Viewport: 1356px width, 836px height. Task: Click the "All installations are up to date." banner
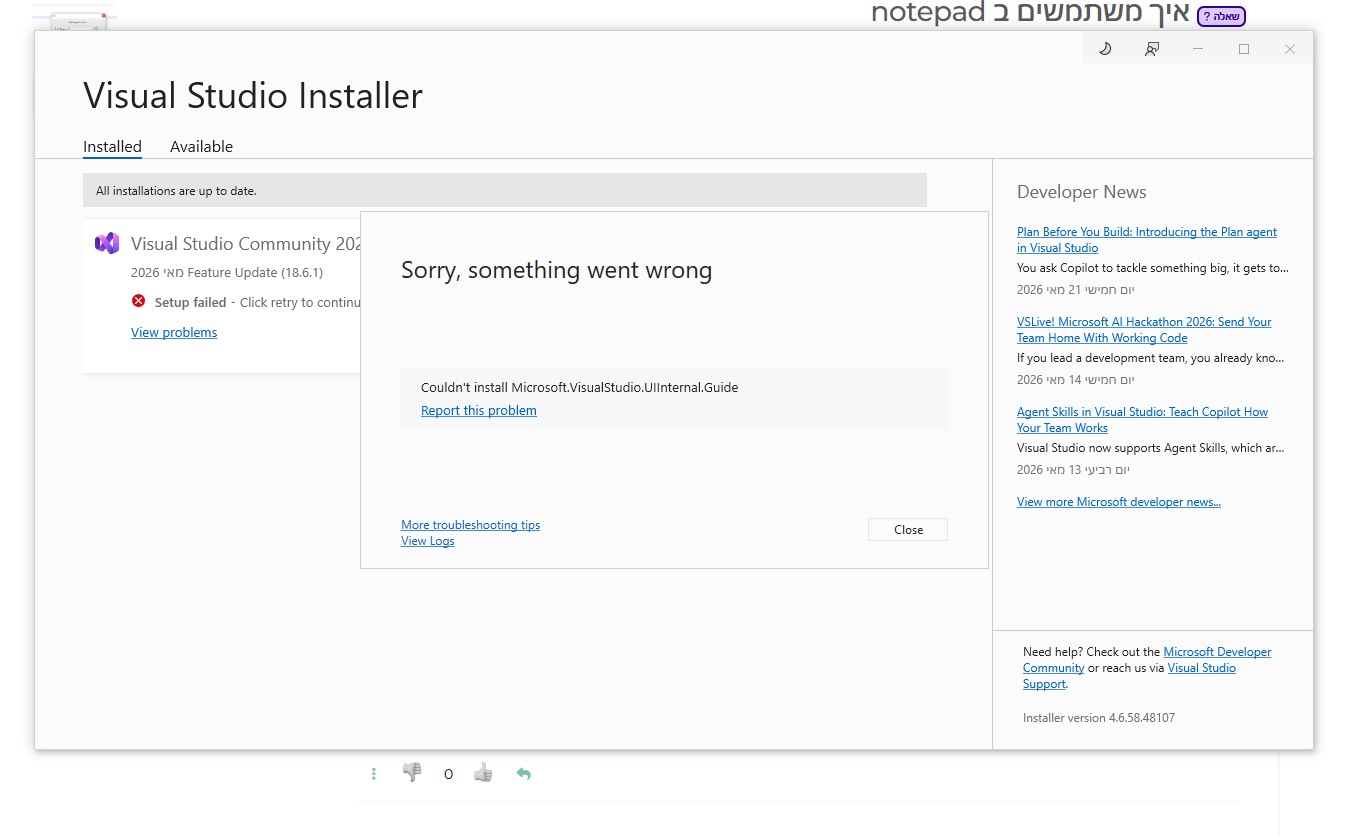tap(505, 190)
